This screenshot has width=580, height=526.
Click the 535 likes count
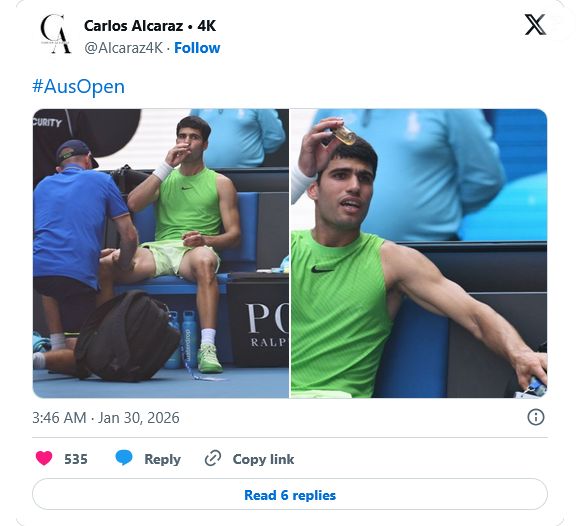point(76,459)
